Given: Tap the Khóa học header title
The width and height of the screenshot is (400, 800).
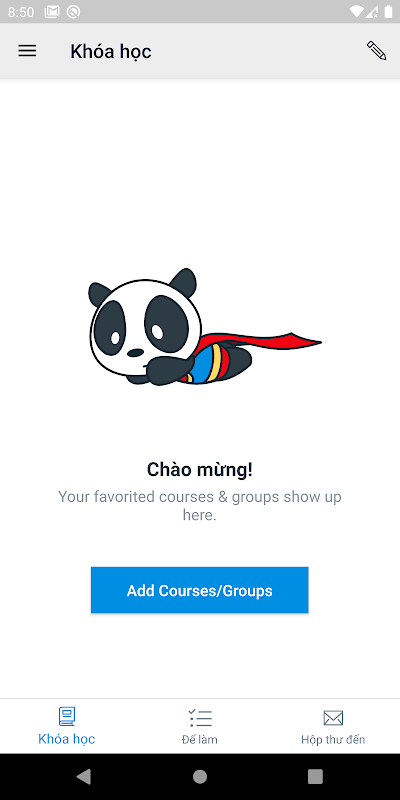Looking at the screenshot, I should [x=111, y=52].
